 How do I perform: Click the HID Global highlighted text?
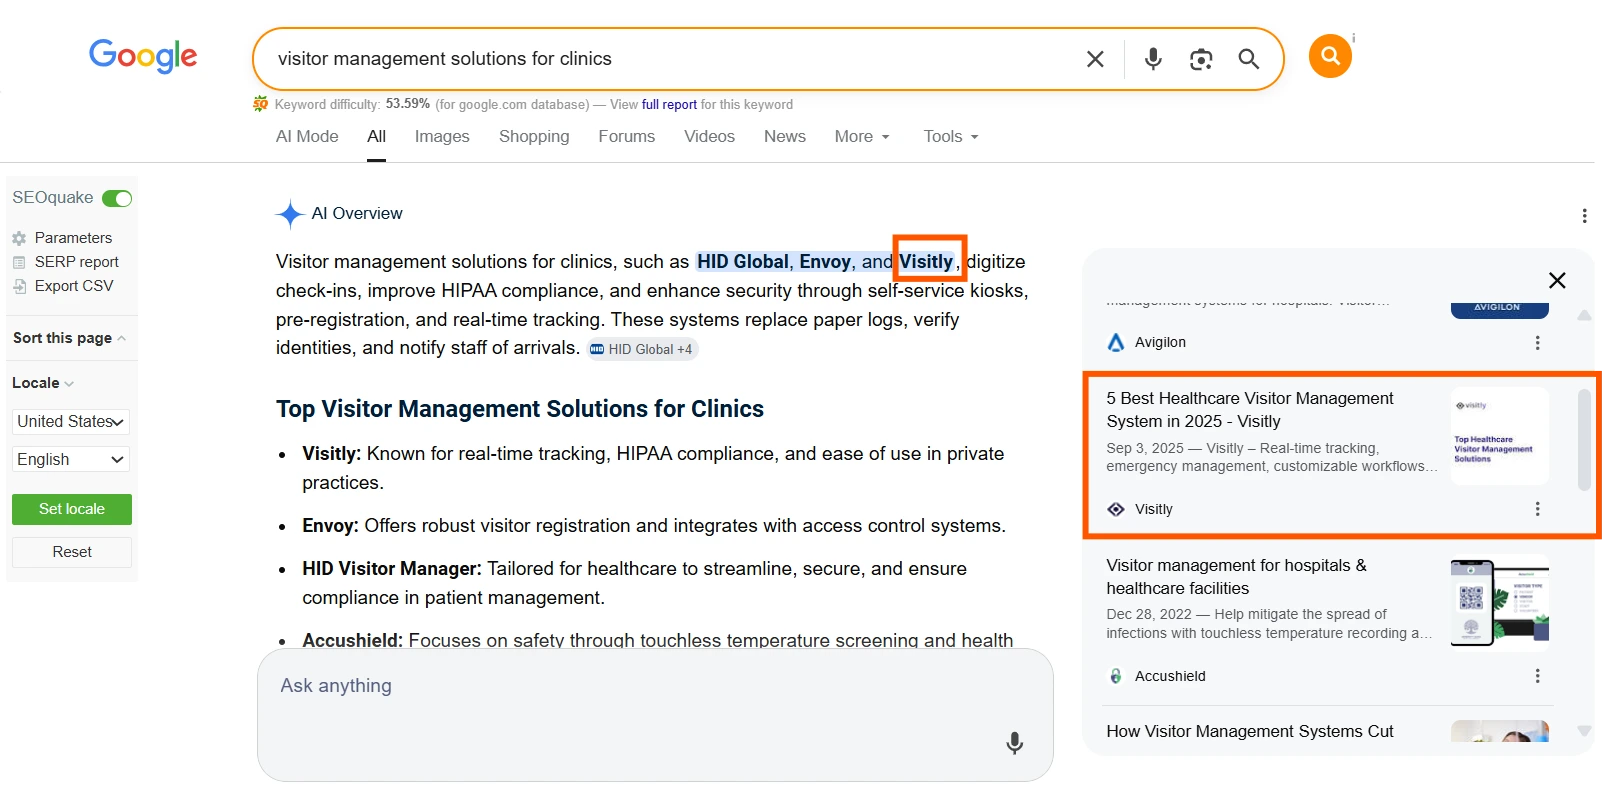click(743, 262)
